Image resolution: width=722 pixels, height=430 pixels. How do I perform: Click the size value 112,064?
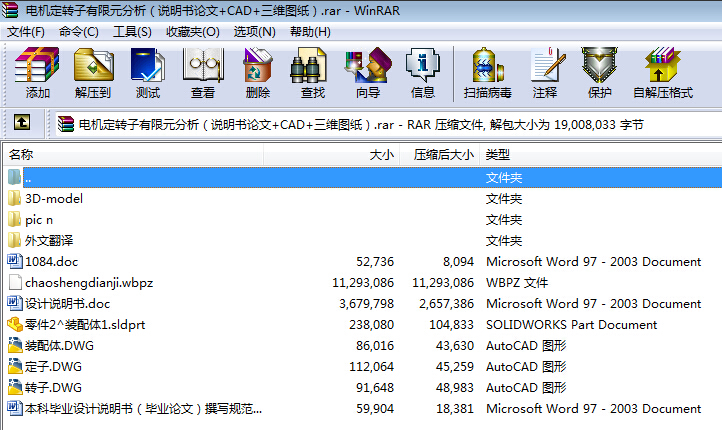tap(372, 367)
